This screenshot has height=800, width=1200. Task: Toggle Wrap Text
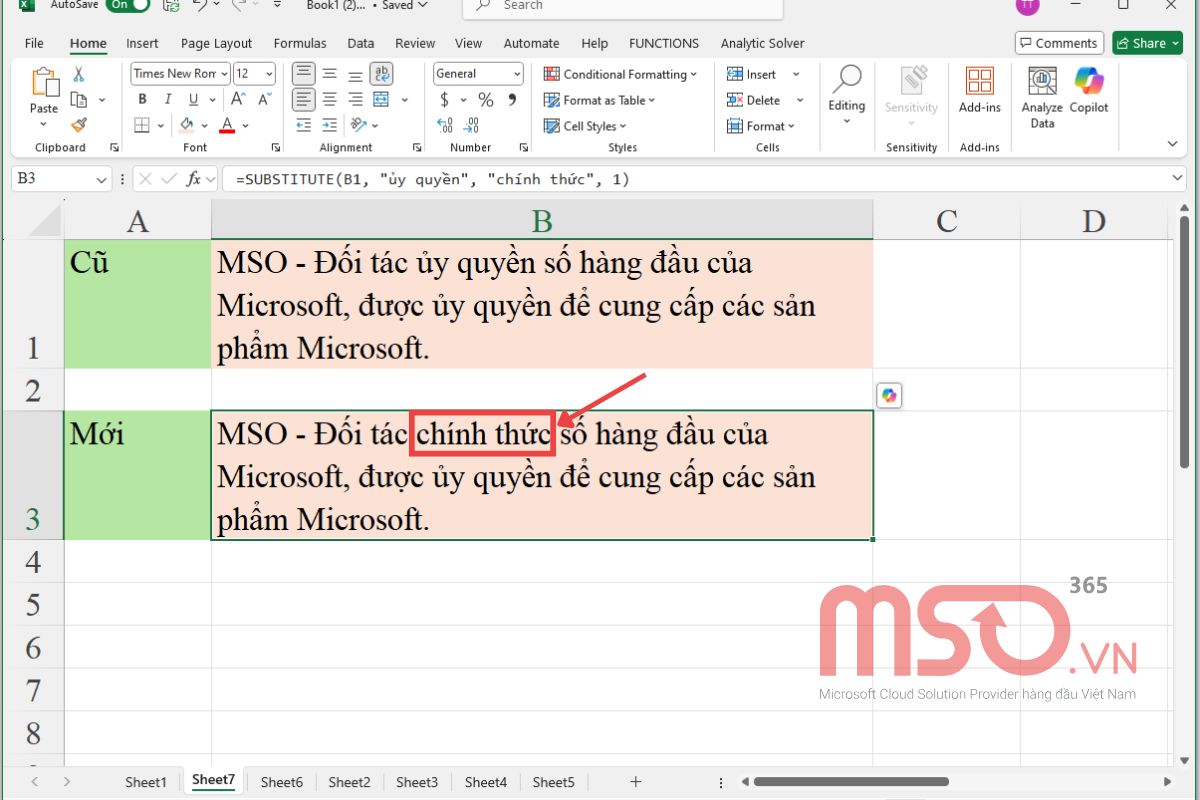click(x=381, y=74)
